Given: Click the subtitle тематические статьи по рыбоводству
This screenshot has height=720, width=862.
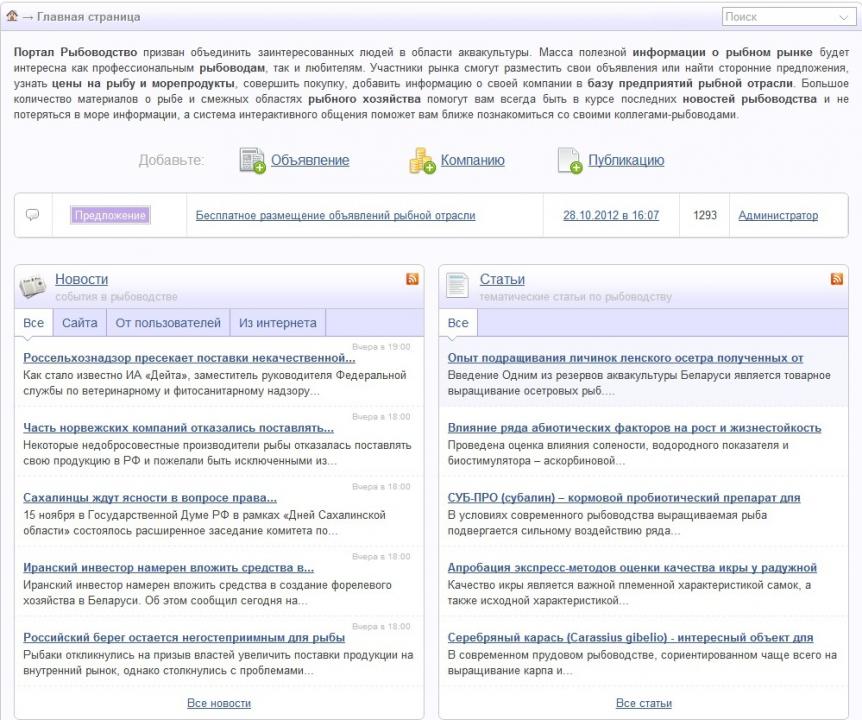Looking at the screenshot, I should 576,296.
